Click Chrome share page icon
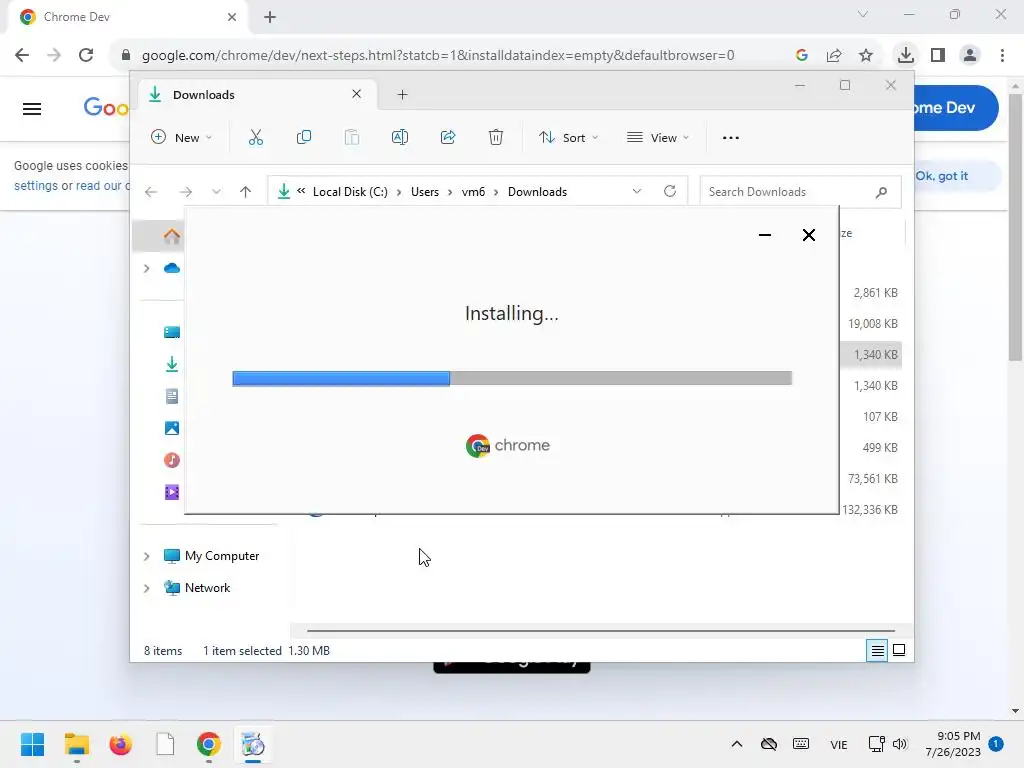 (x=834, y=56)
